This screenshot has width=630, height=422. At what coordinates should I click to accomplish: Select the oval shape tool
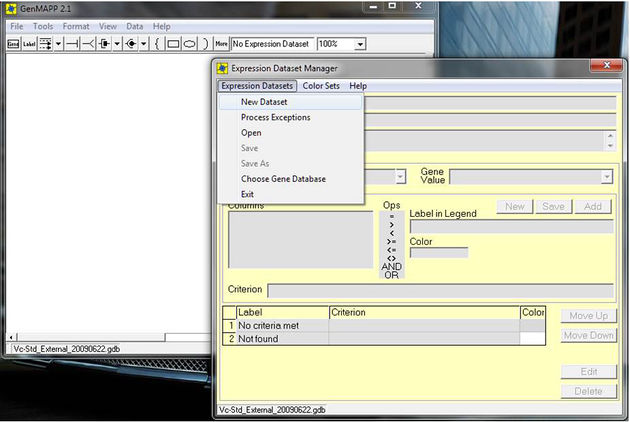click(190, 44)
